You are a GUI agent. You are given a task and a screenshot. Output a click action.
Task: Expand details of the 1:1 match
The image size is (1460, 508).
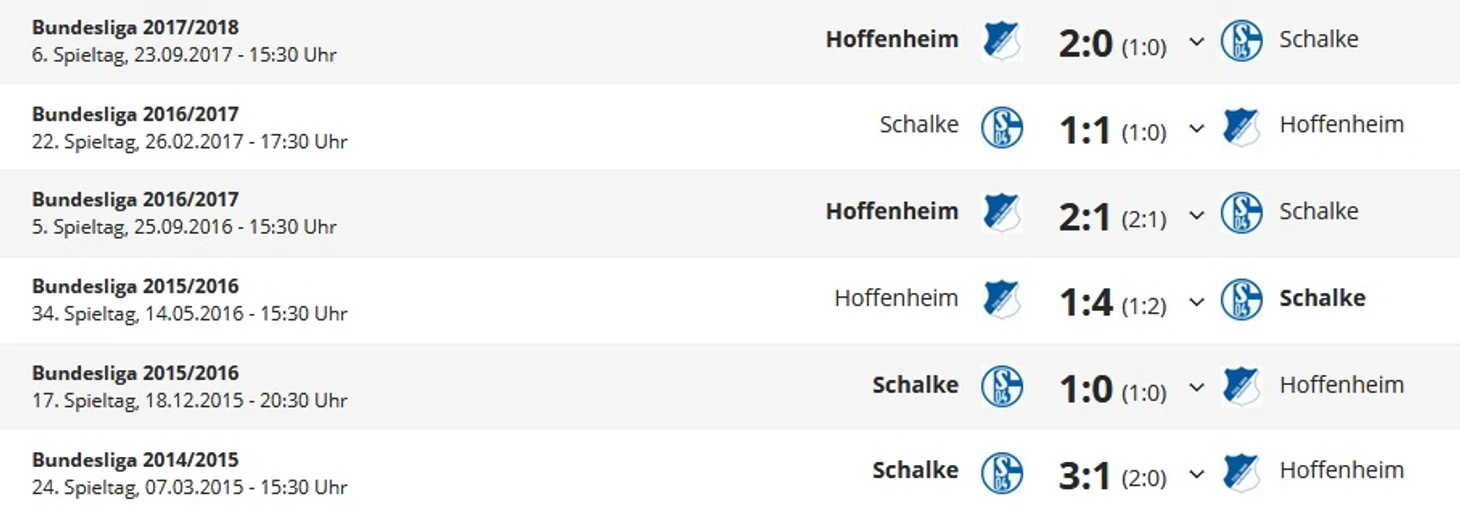coord(1196,128)
